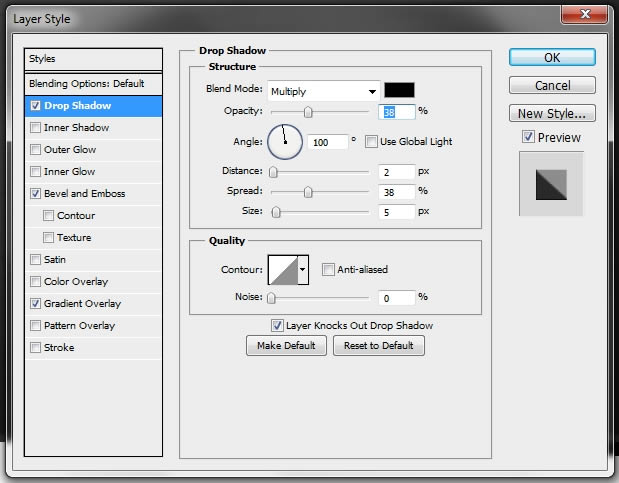Screen dimensions: 619x483
Task: Select the Drop Shadow style row
Action: tap(93, 106)
